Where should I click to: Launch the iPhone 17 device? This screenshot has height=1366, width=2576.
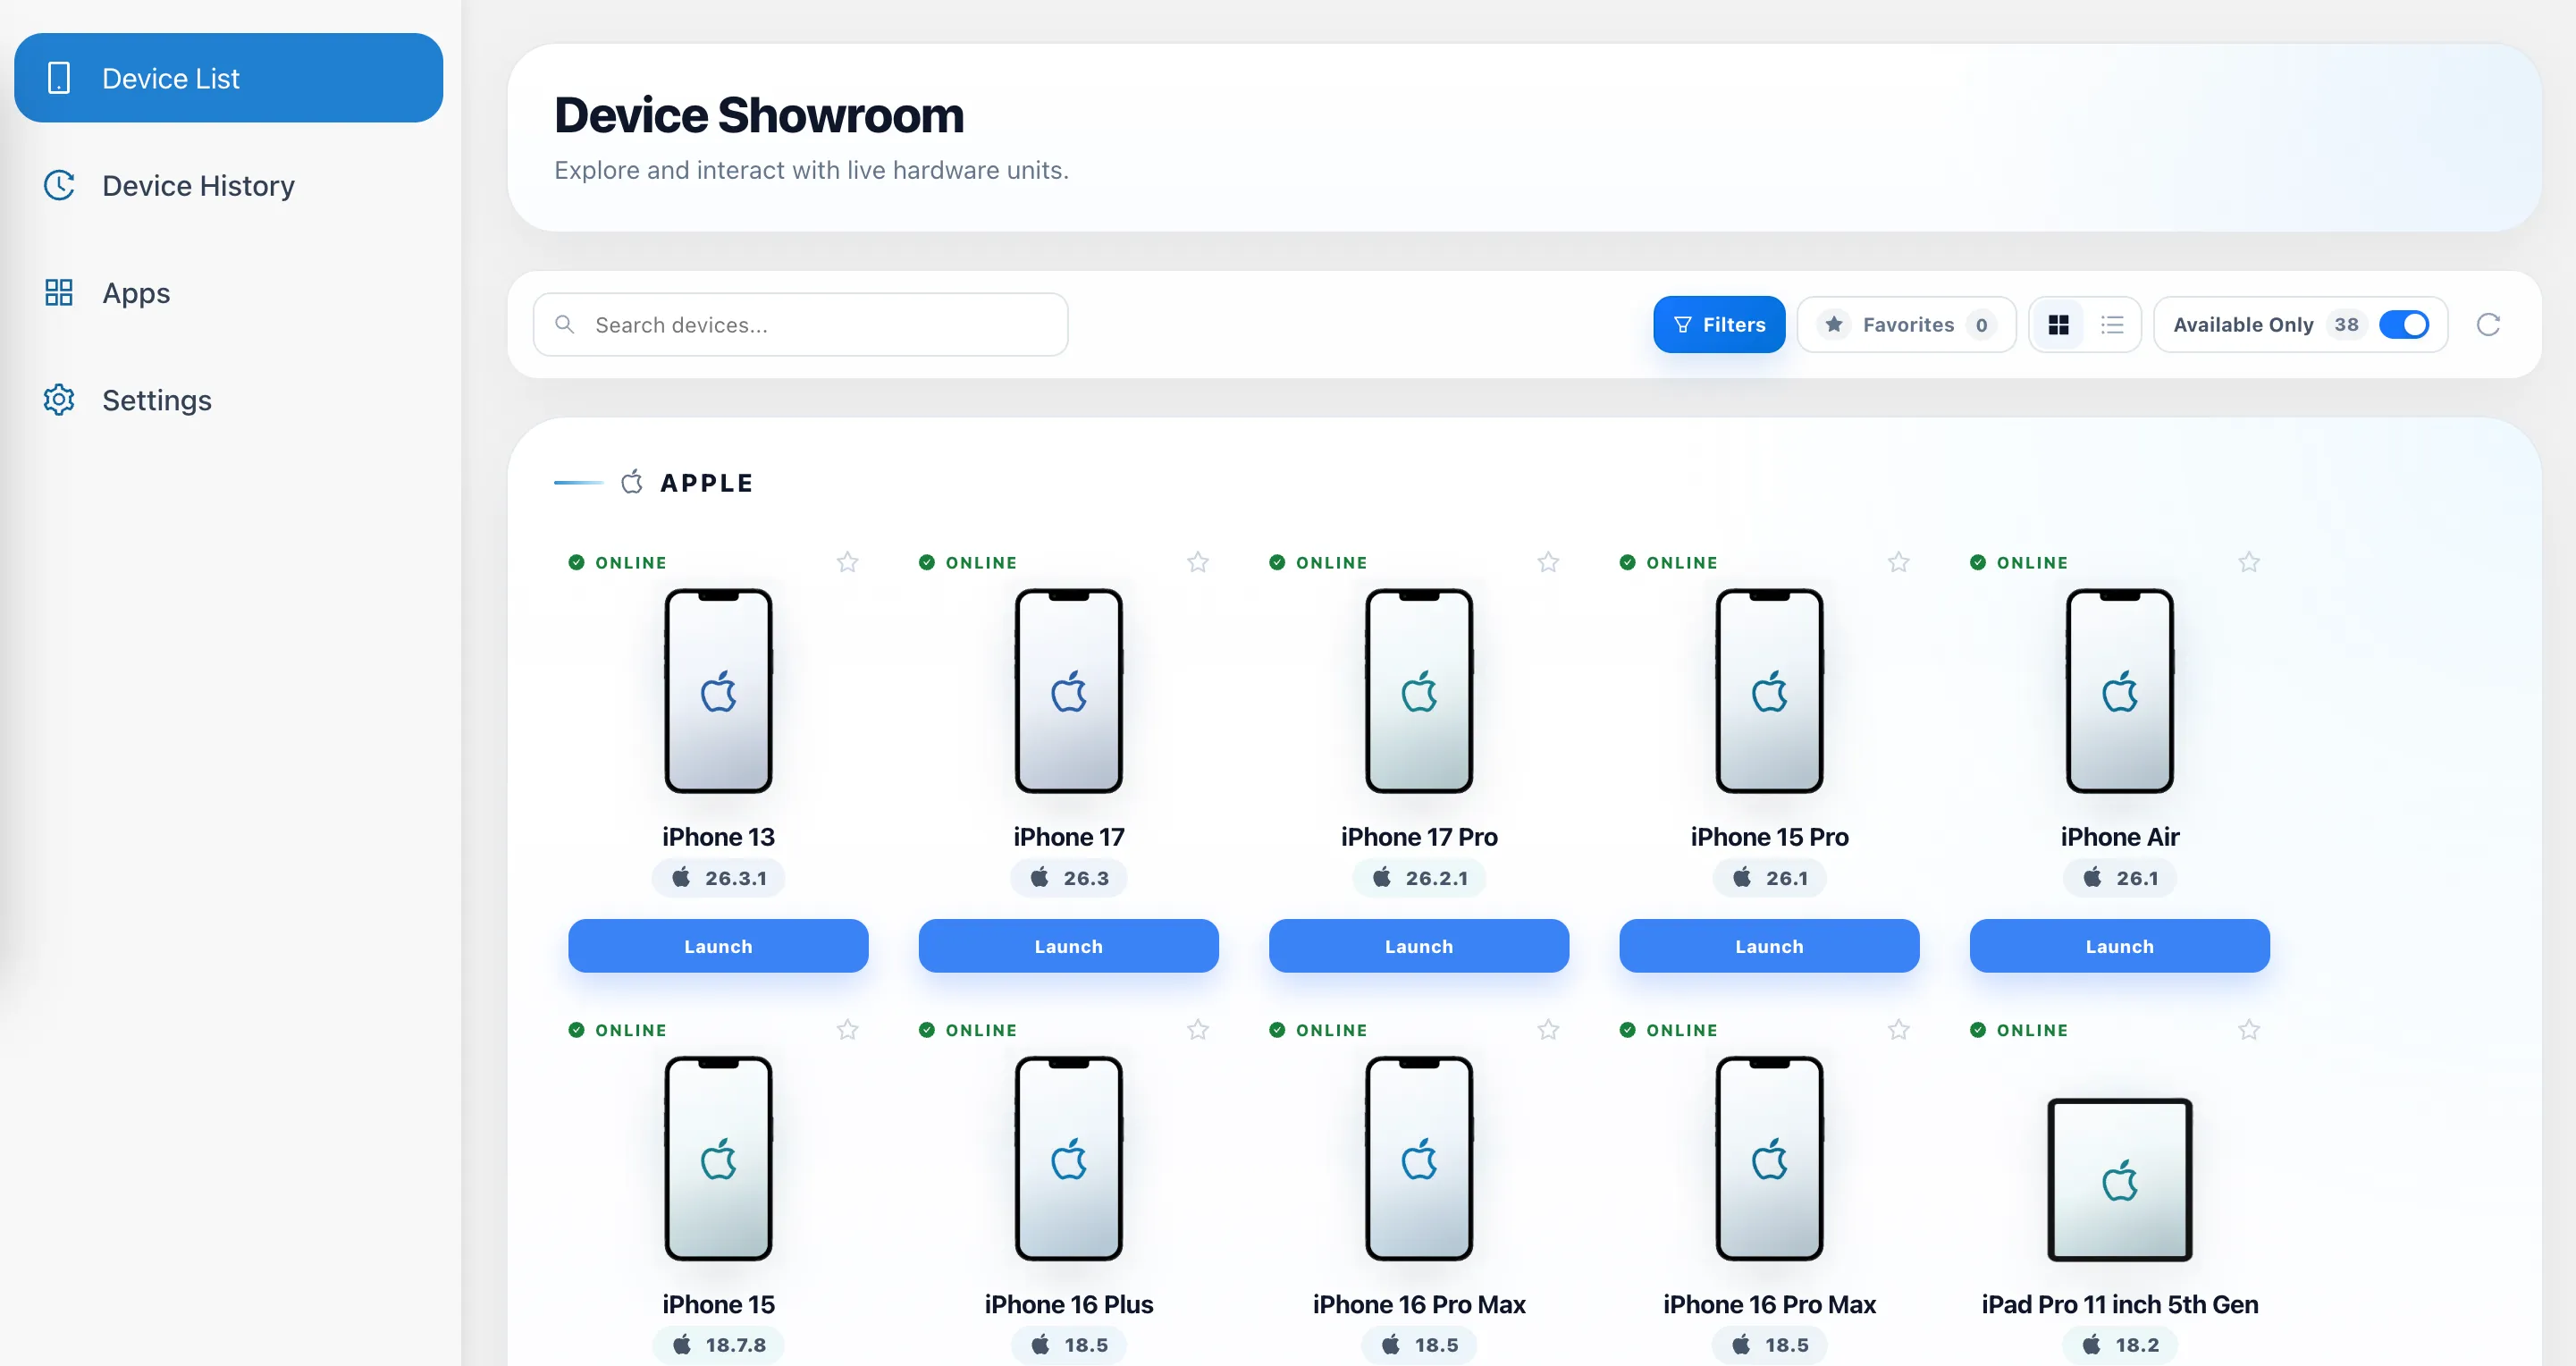click(1068, 946)
